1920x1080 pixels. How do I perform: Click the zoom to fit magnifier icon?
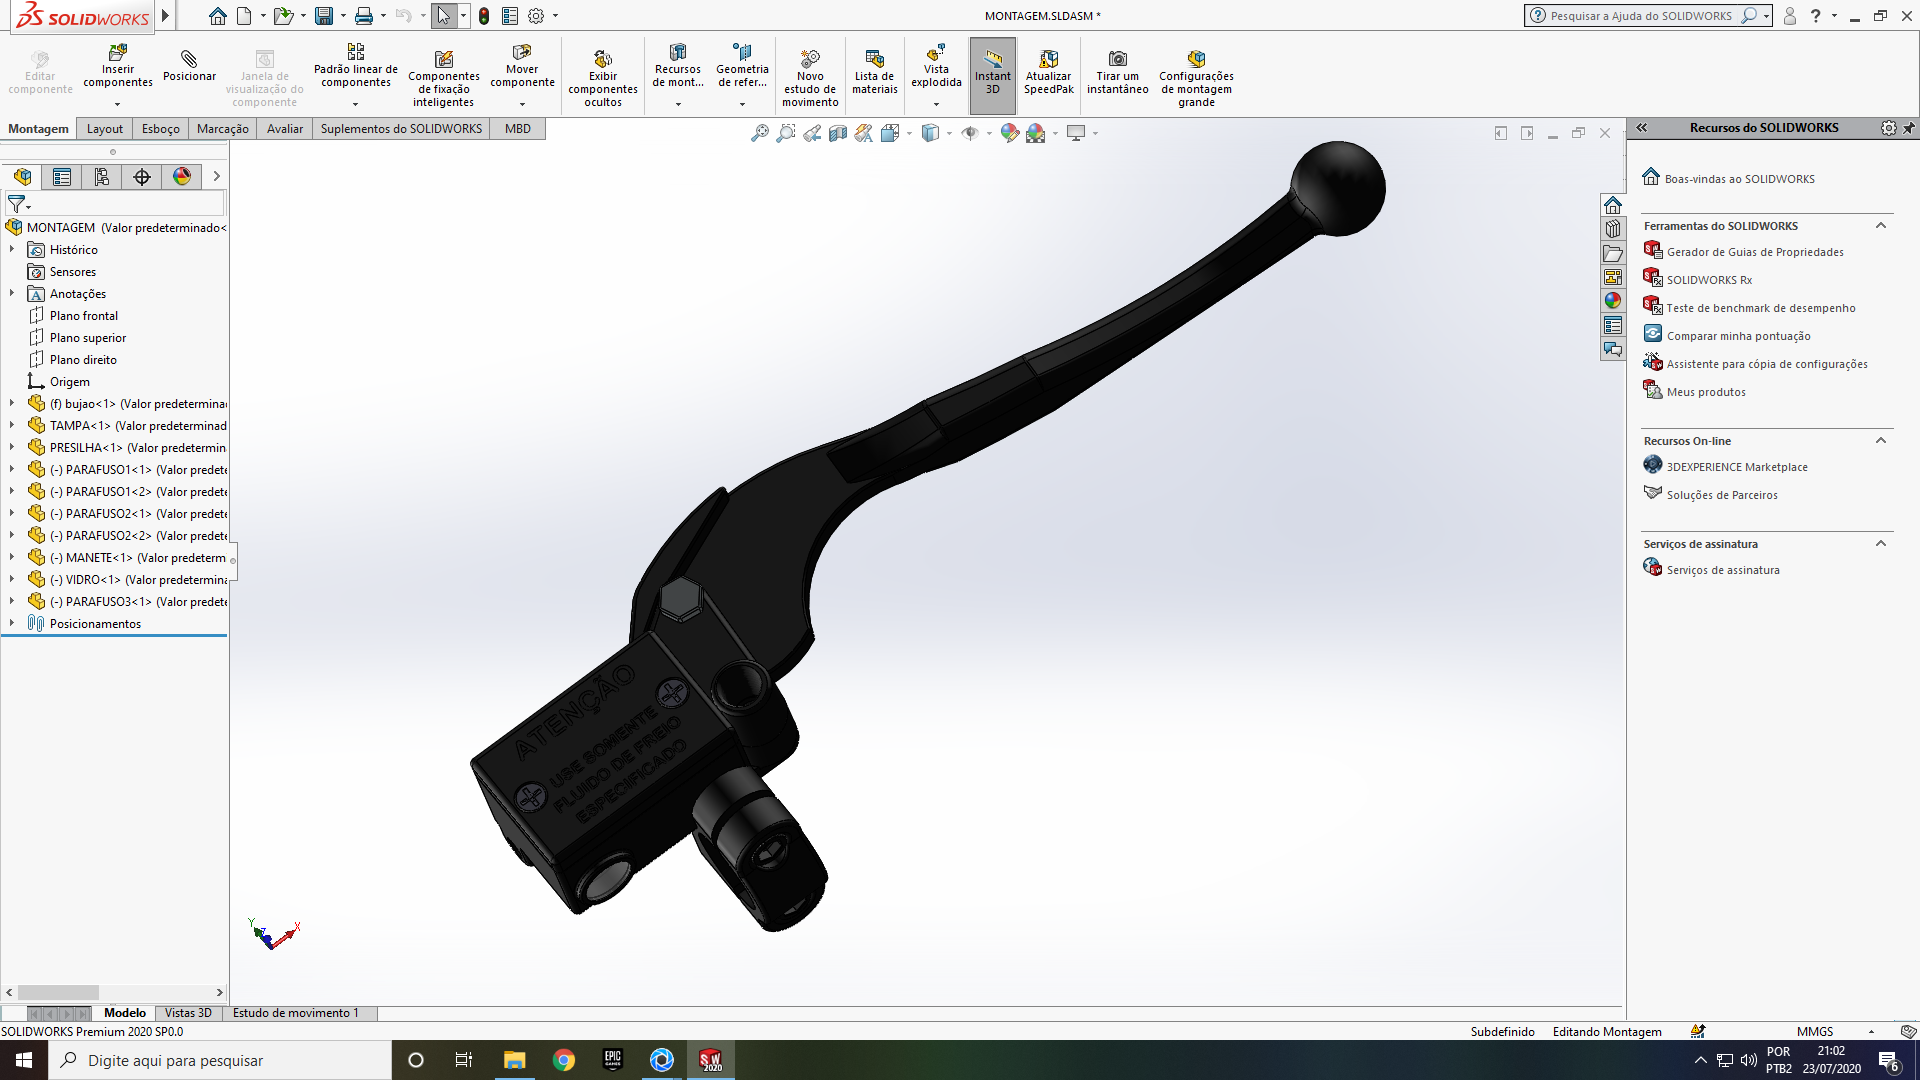tap(760, 133)
